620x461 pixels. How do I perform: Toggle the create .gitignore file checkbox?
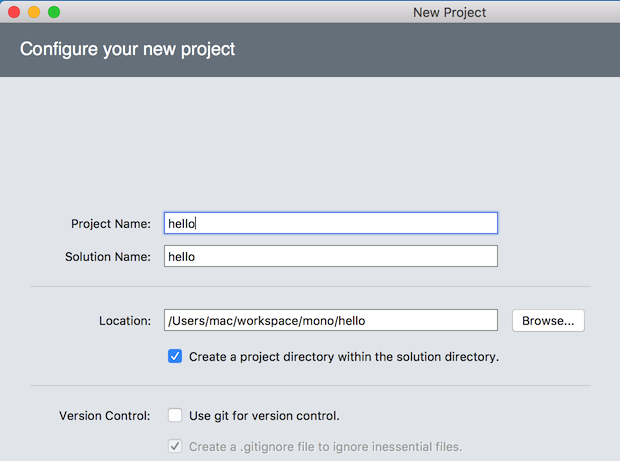pyautogui.click(x=175, y=446)
